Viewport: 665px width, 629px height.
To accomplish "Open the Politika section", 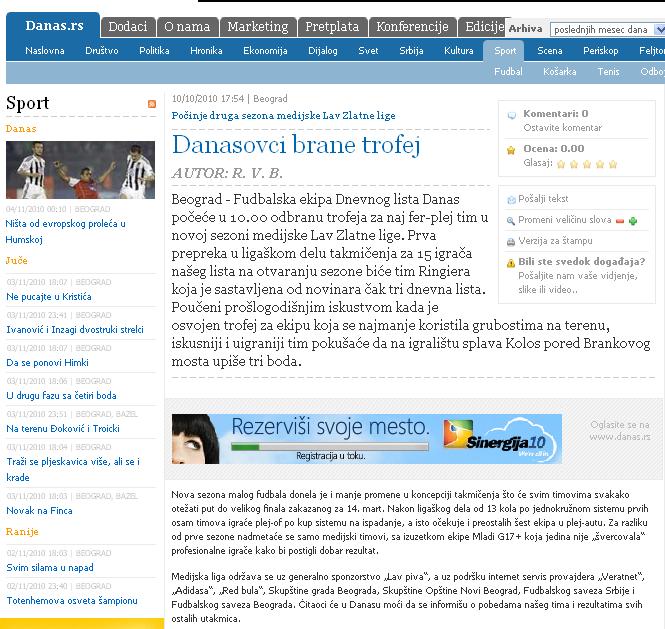I will tap(154, 51).
